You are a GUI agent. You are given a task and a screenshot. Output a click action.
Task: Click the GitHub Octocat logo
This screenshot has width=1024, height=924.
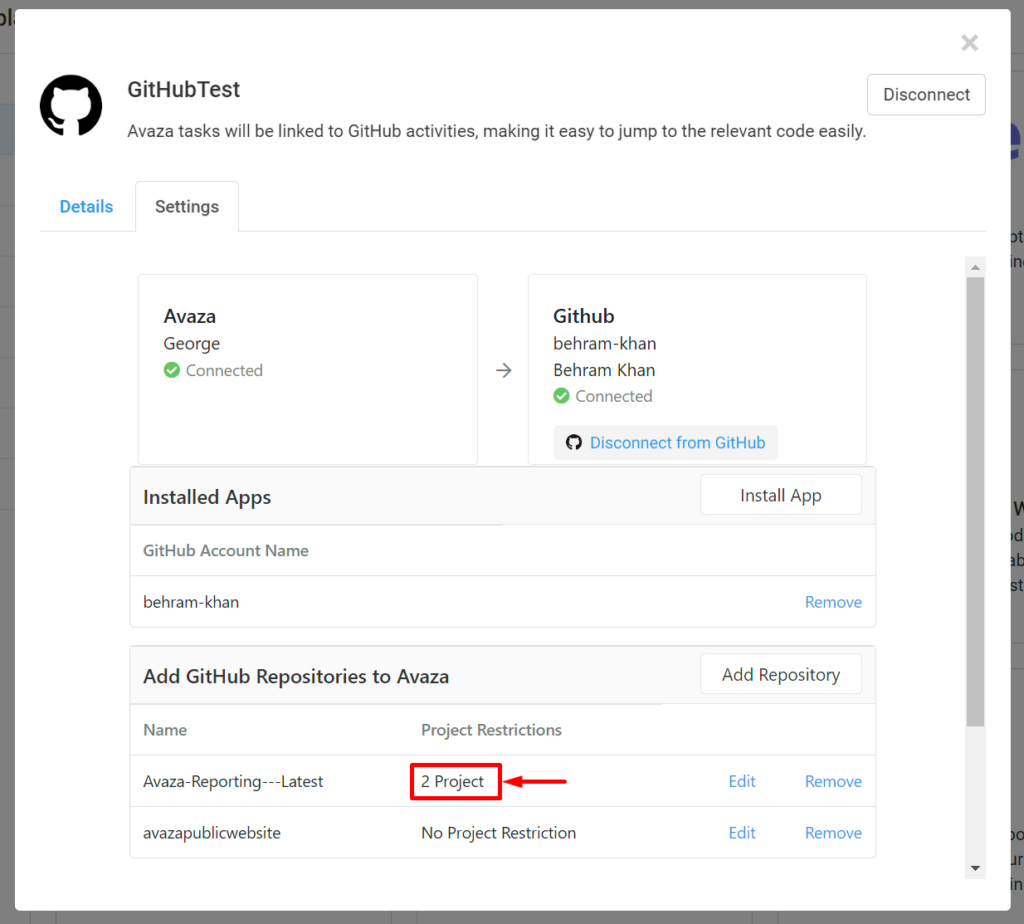(x=71, y=106)
